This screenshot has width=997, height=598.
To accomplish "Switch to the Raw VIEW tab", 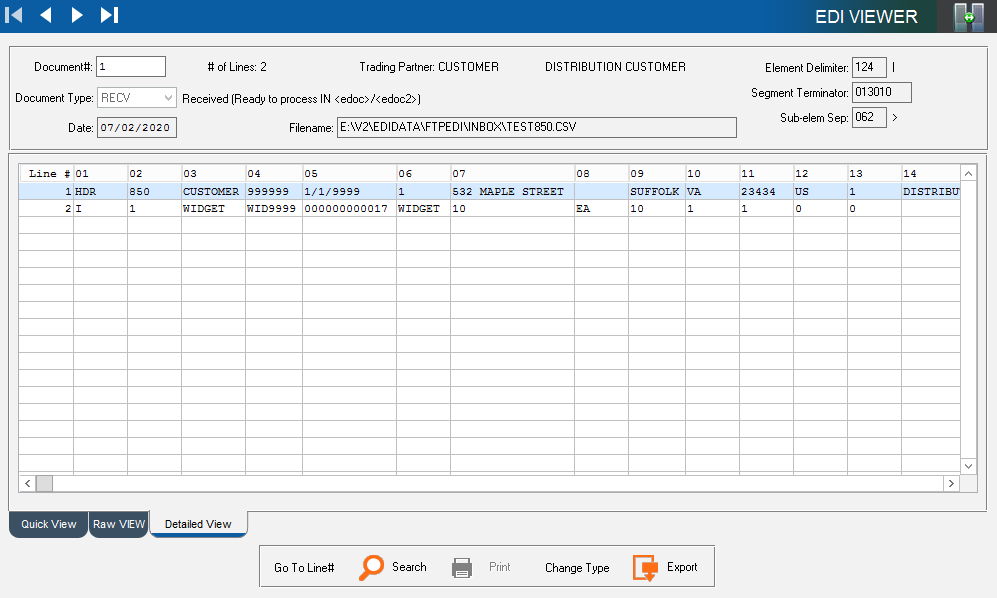I will point(118,523).
